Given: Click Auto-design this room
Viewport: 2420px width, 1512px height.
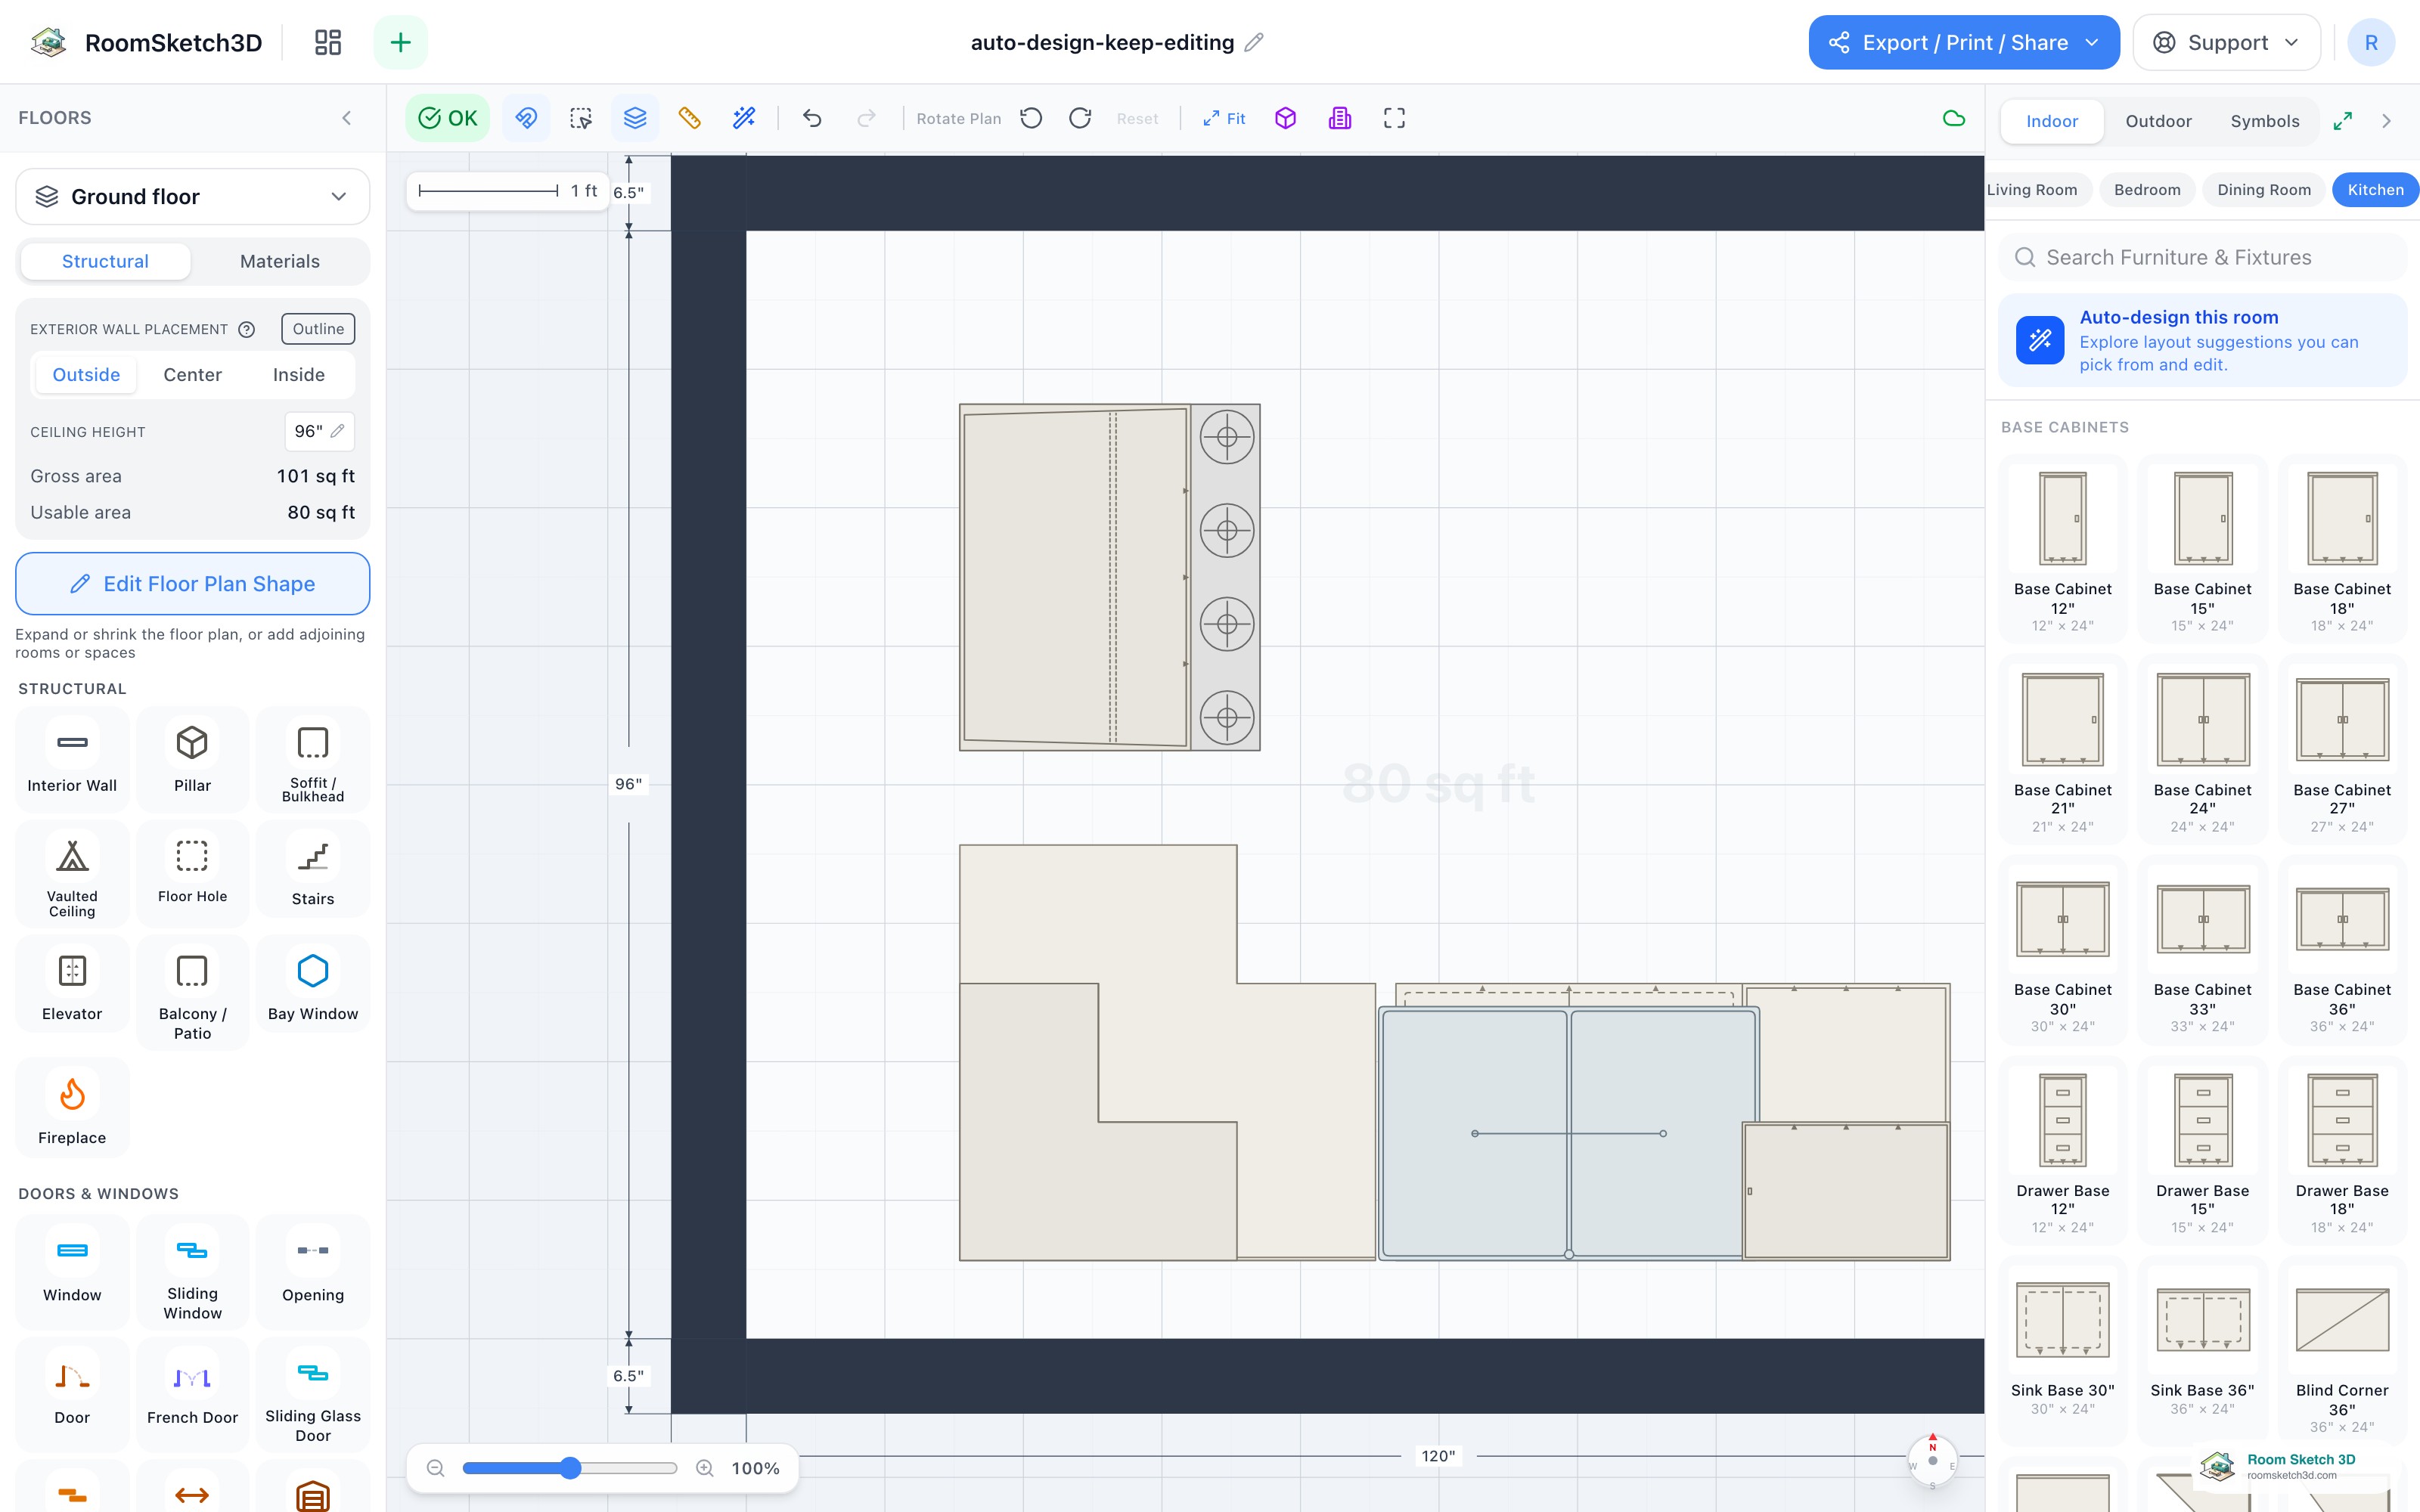Looking at the screenshot, I should pos(2203,341).
